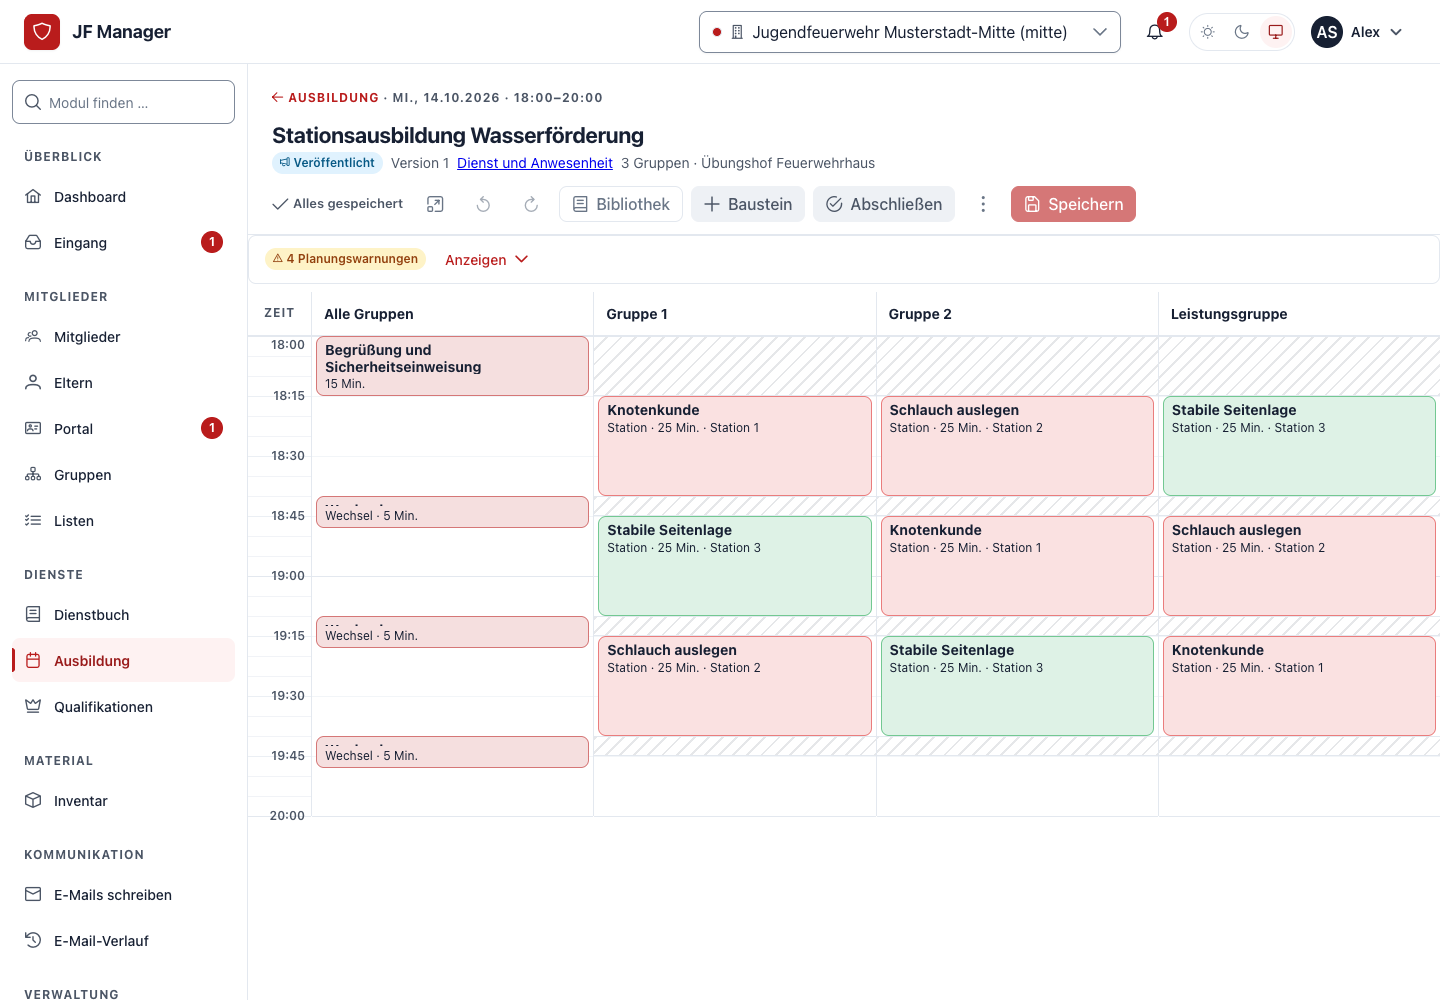Open Qualifikationen in the sidebar
1440x1000 pixels.
click(x=124, y=707)
